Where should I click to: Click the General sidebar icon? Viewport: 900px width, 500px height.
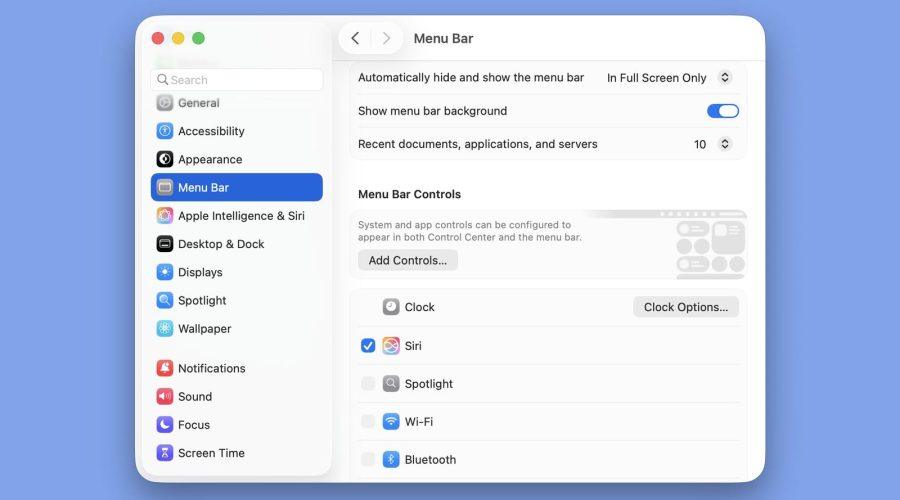pos(165,103)
